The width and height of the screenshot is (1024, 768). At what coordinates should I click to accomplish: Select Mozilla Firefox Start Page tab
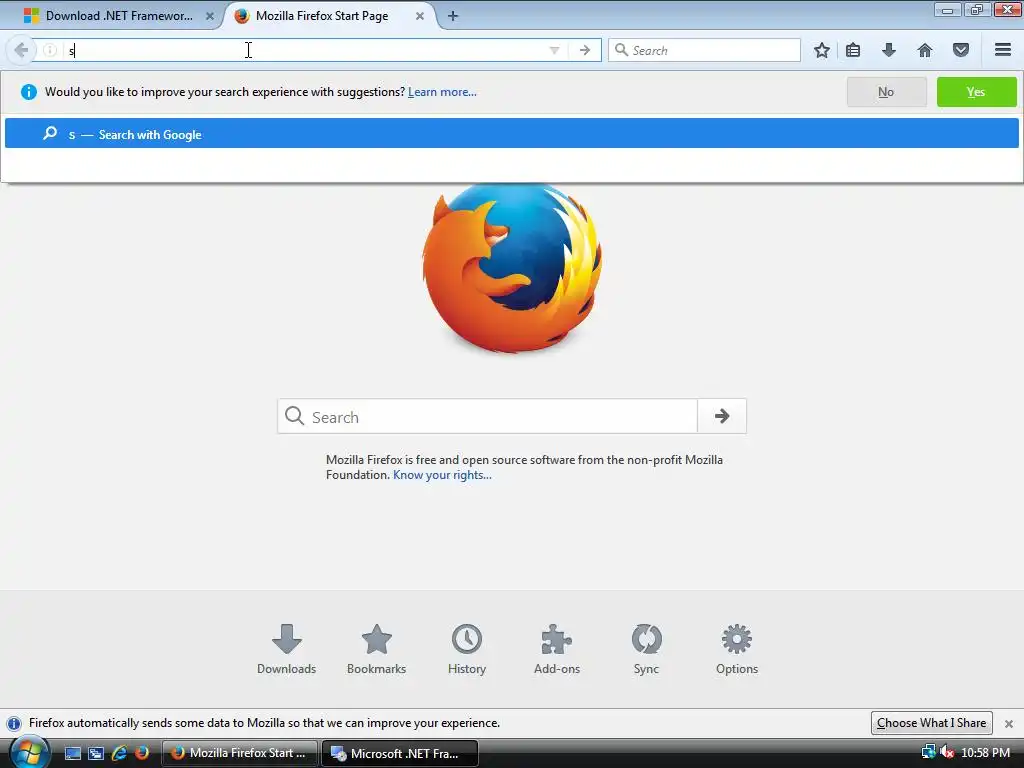pyautogui.click(x=330, y=16)
